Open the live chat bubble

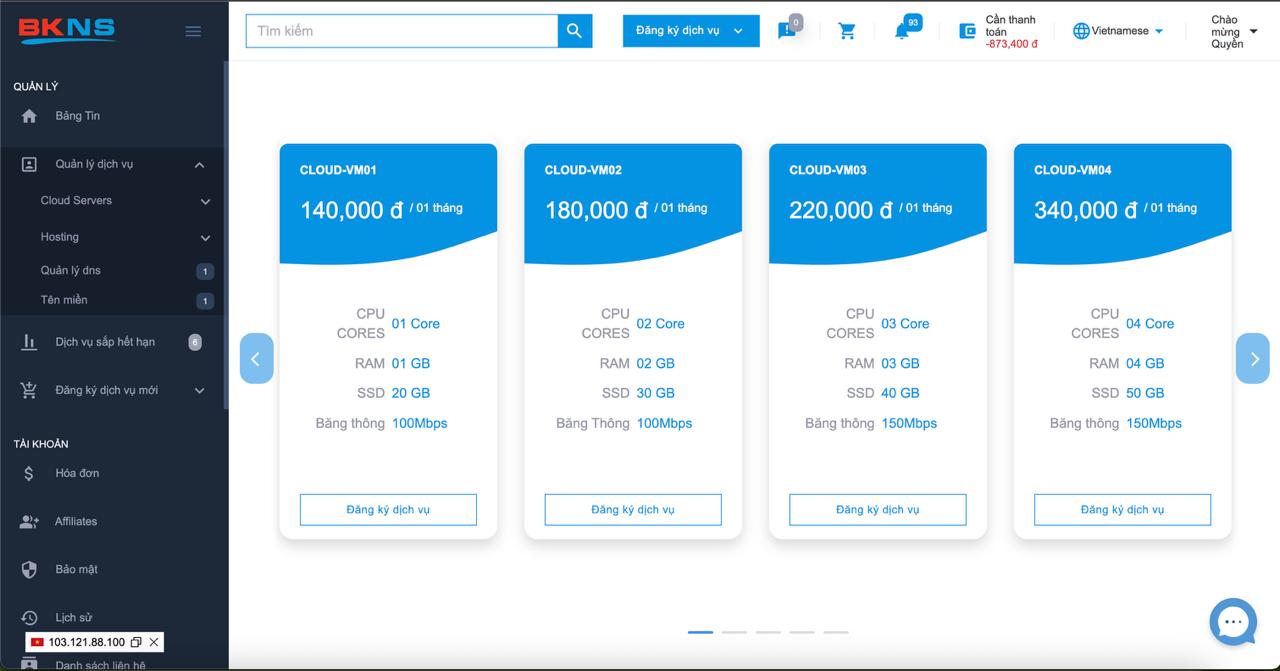(x=1232, y=622)
